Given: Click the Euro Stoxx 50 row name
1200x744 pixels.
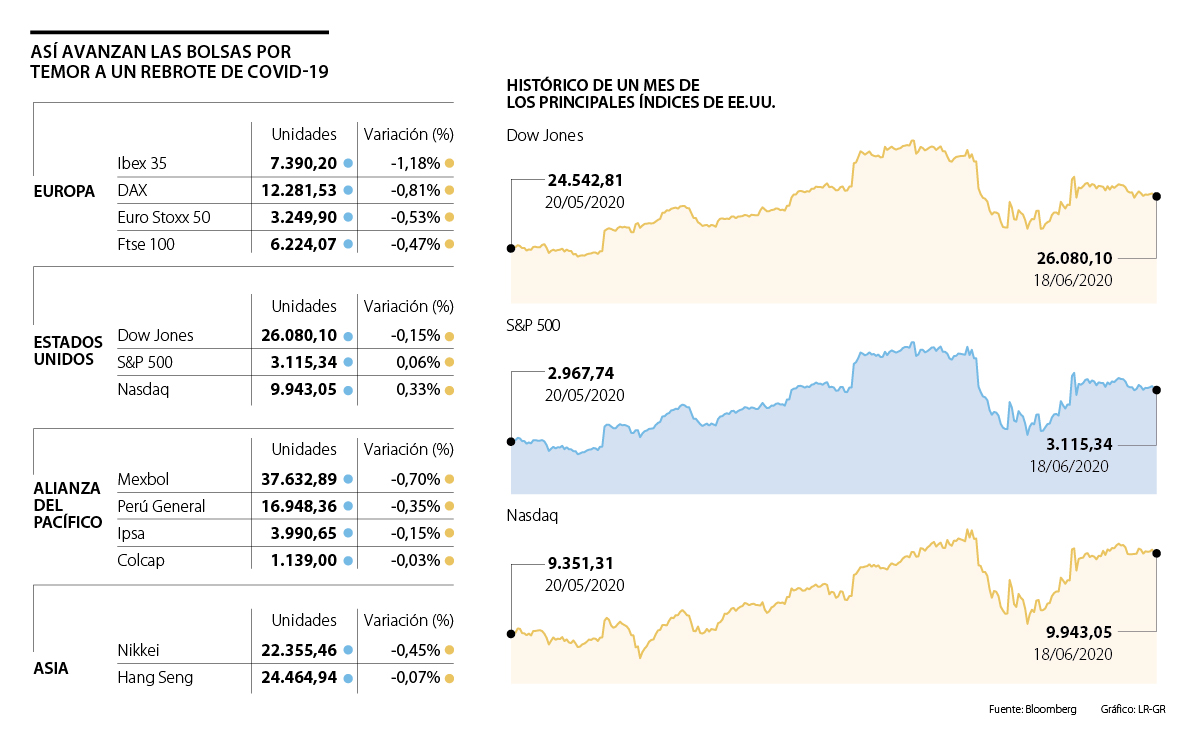Looking at the screenshot, I should (164, 217).
